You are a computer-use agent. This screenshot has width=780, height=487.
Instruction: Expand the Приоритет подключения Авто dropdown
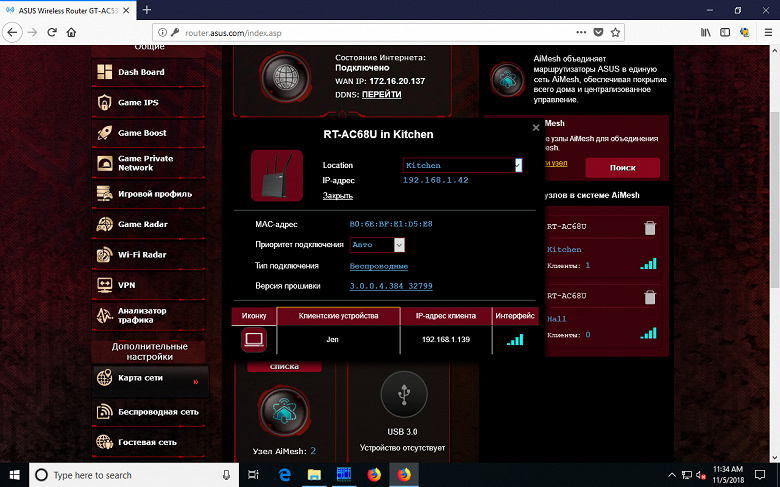tap(378, 245)
